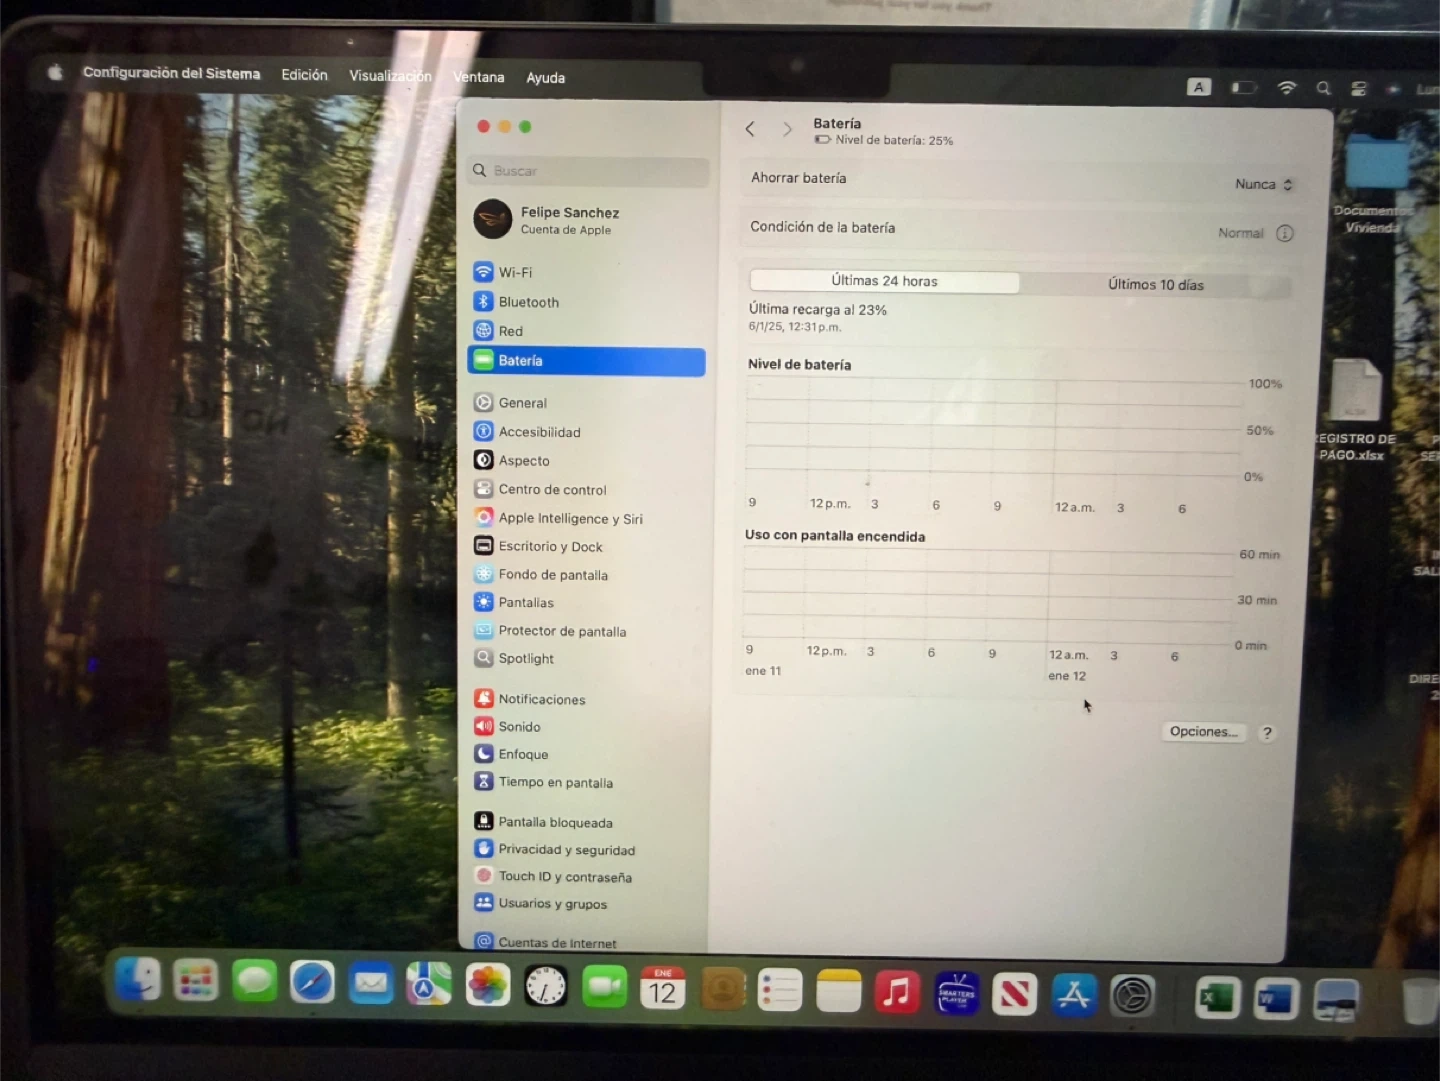1440x1081 pixels.
Task: Go back using the left chevron
Action: (x=750, y=129)
